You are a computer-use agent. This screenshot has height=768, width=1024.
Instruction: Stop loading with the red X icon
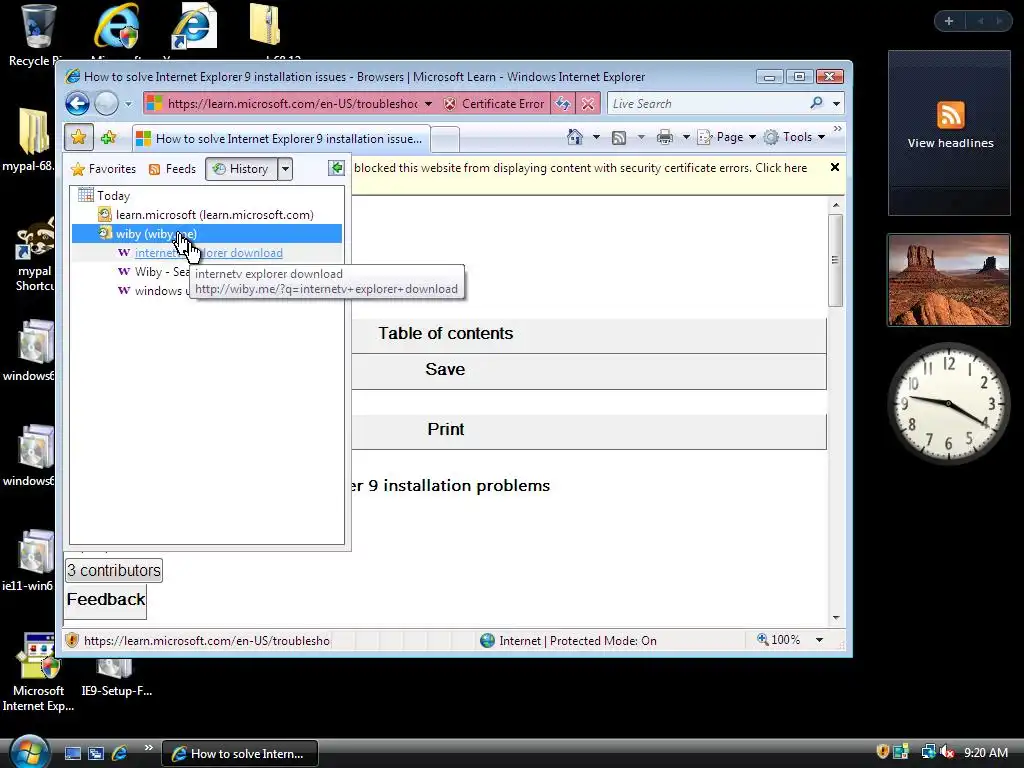[x=588, y=104]
